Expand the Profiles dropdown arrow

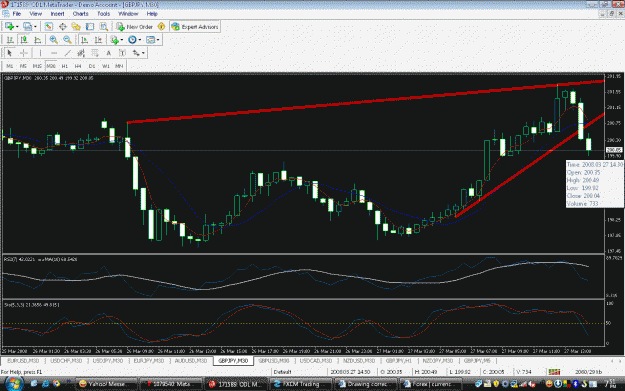[x=35, y=27]
